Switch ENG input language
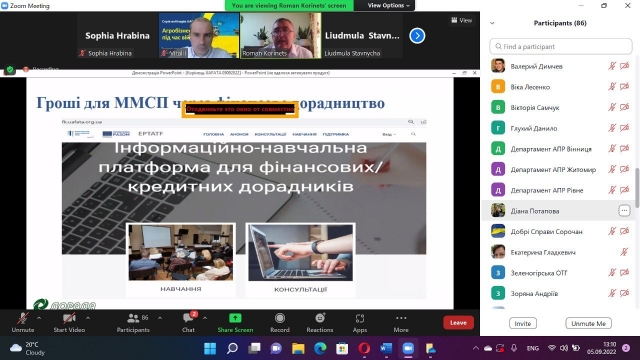This screenshot has height=360, width=640. [x=533, y=348]
